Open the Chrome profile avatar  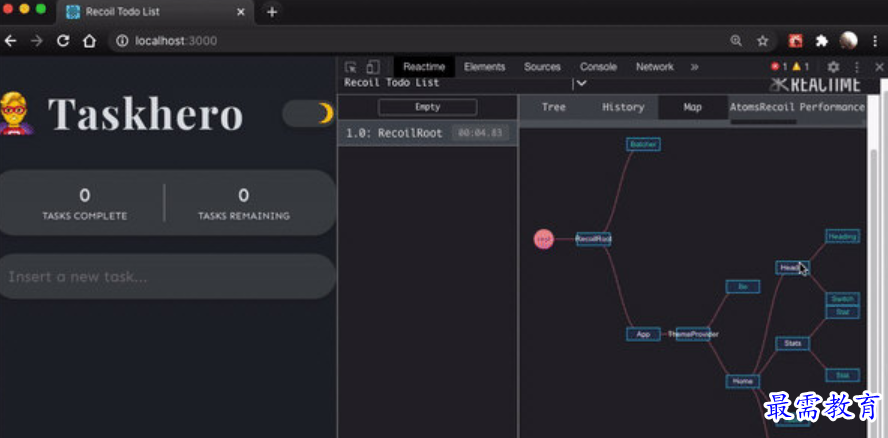point(848,40)
